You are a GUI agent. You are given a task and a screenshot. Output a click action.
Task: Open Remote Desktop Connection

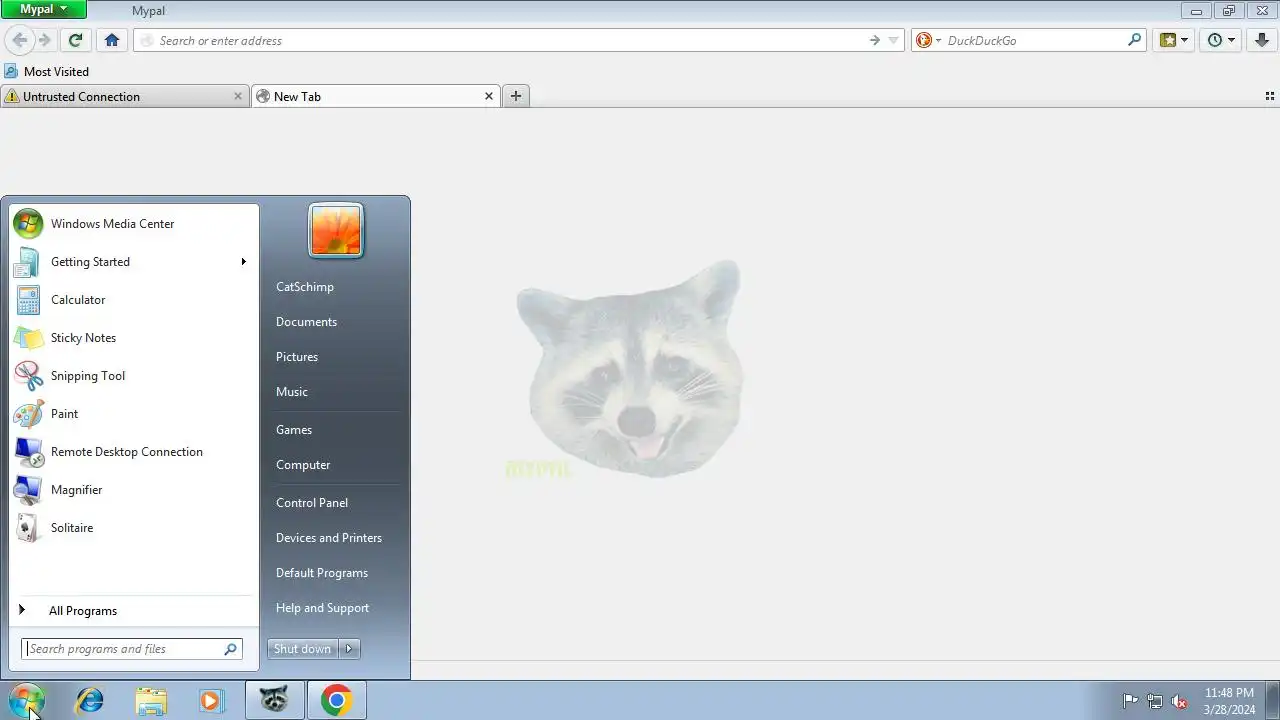[x=134, y=452]
